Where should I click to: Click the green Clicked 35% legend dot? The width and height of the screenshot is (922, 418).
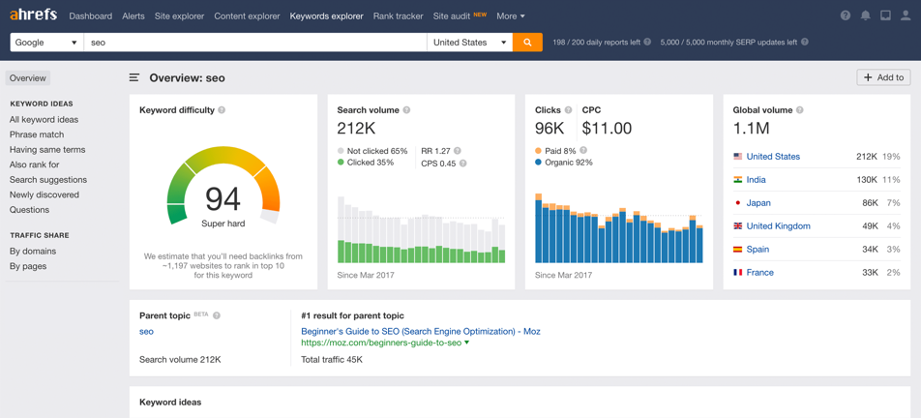point(341,162)
